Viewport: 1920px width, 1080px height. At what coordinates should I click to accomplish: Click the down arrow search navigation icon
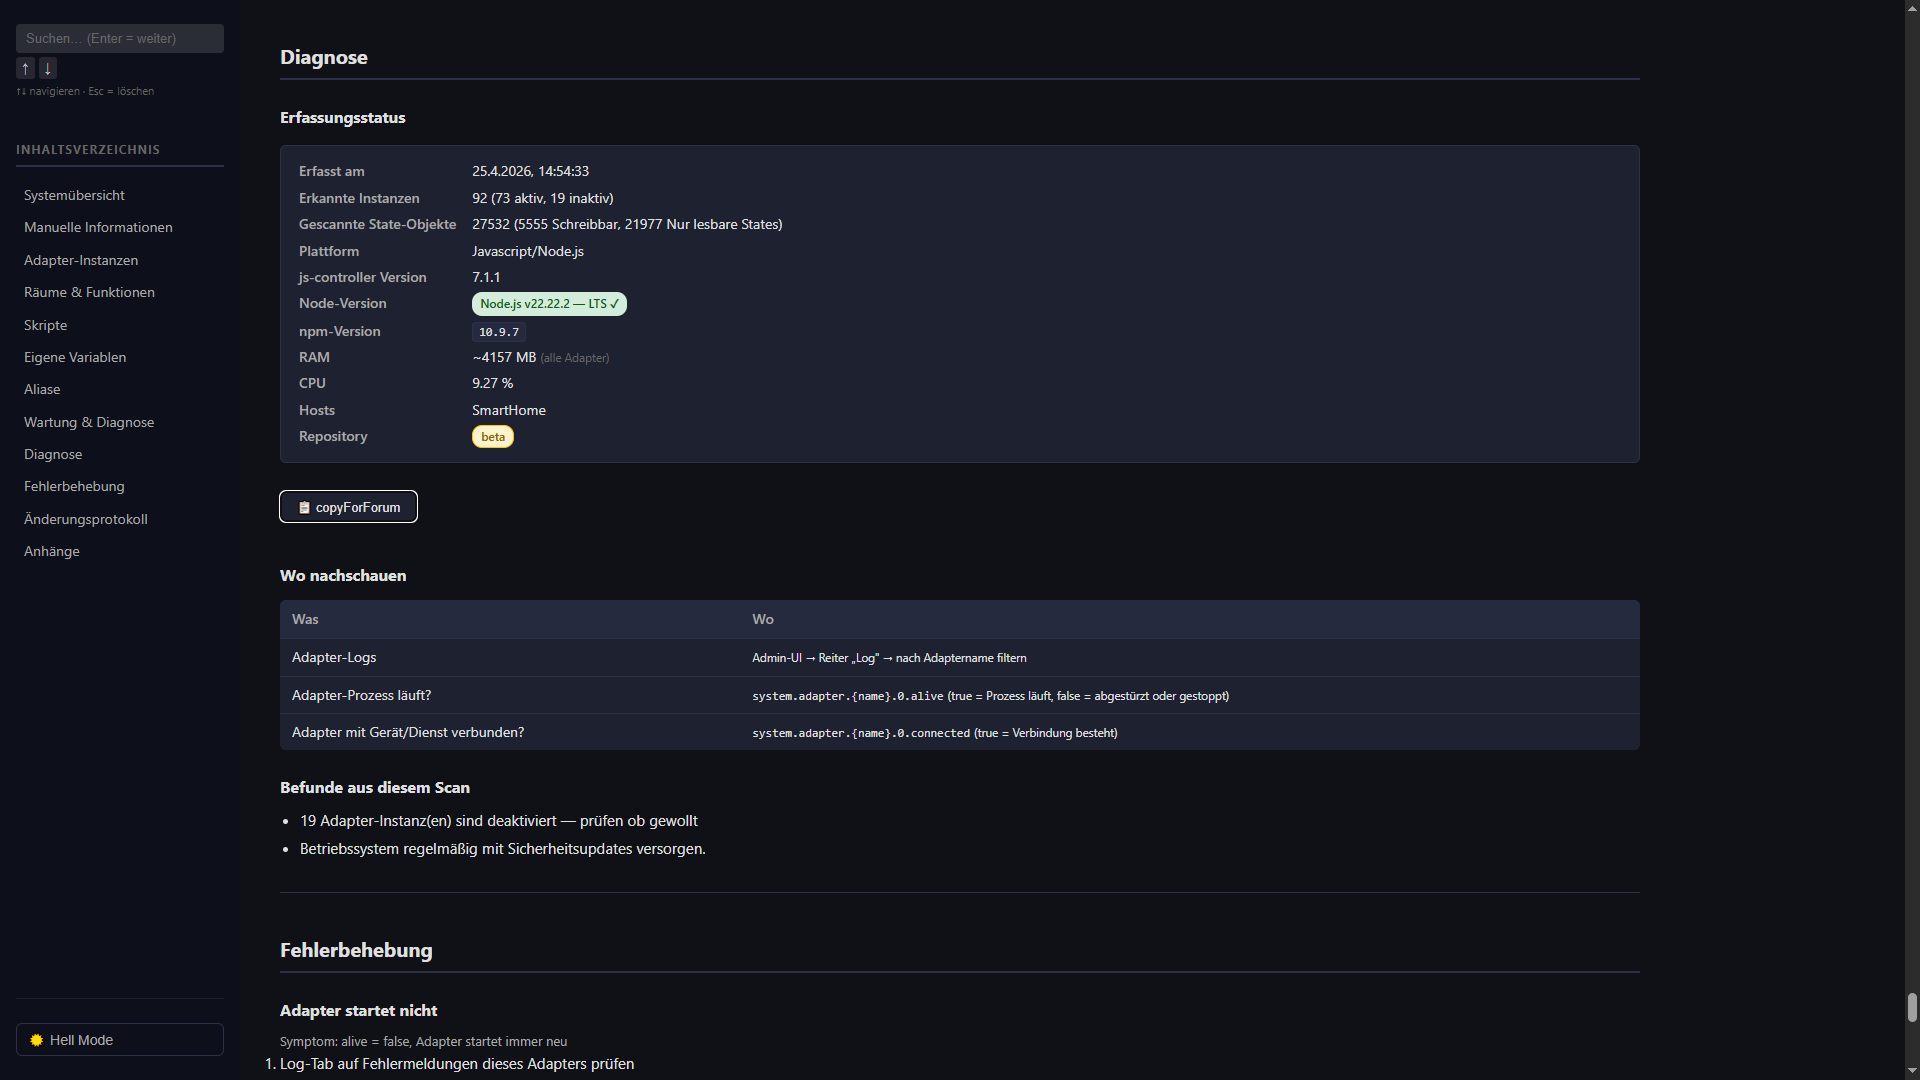pyautogui.click(x=47, y=68)
